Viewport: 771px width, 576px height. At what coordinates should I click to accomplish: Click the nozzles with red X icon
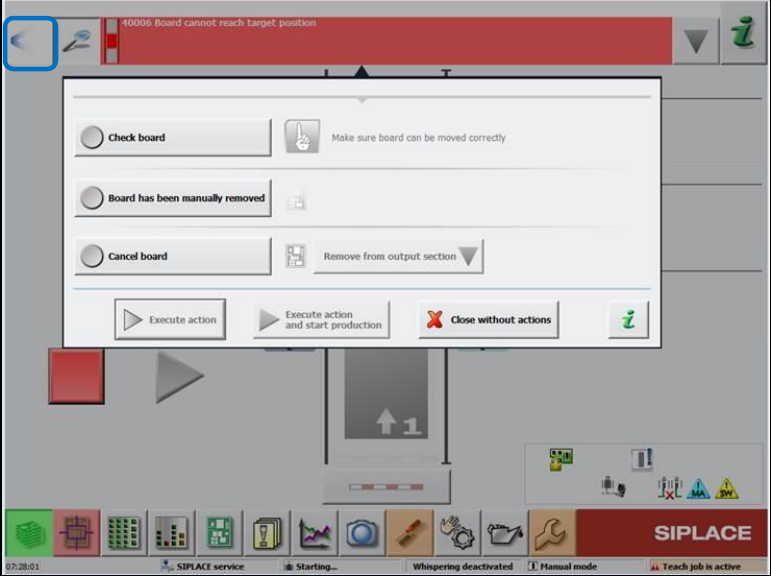(x=670, y=488)
